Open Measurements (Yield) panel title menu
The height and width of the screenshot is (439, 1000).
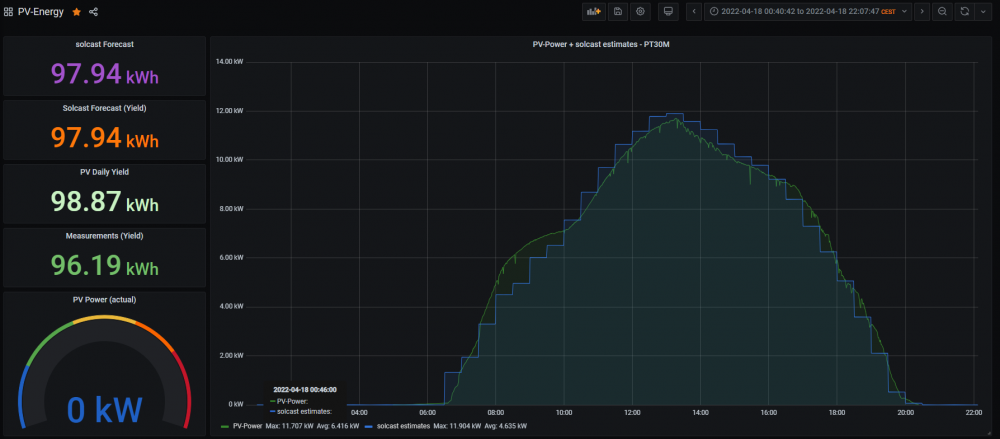click(104, 236)
